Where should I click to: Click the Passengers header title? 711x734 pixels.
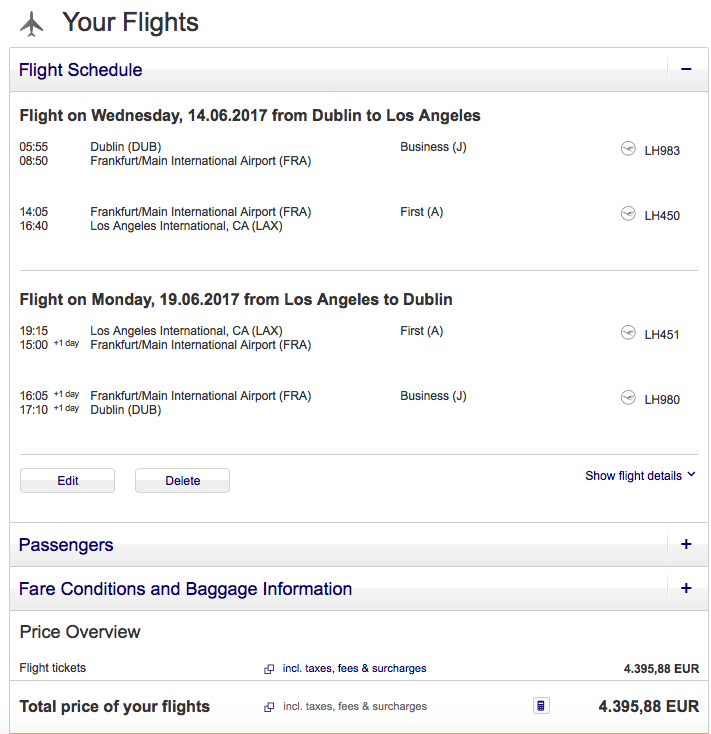[66, 545]
